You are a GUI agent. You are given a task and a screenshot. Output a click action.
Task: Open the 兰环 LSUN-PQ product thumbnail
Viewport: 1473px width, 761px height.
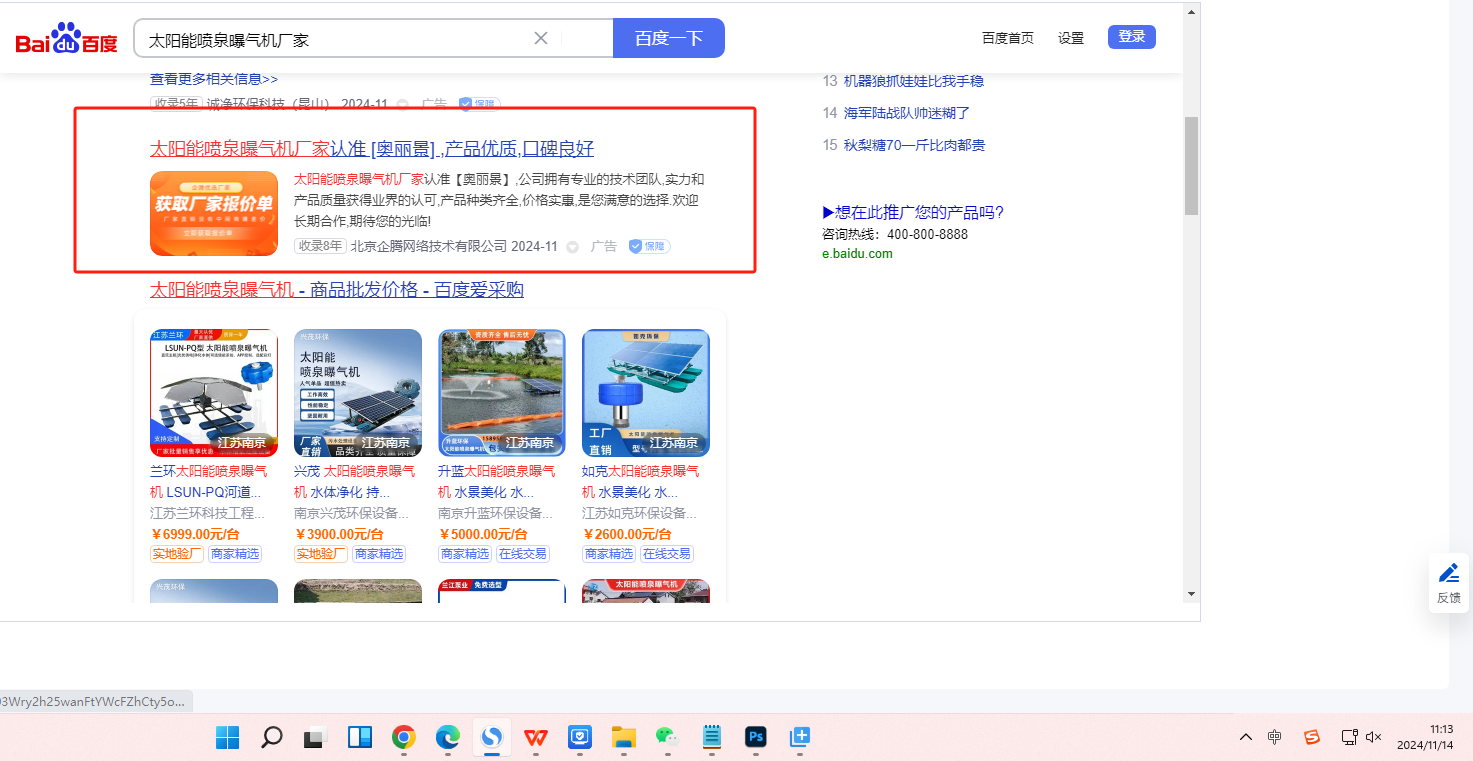pos(214,393)
